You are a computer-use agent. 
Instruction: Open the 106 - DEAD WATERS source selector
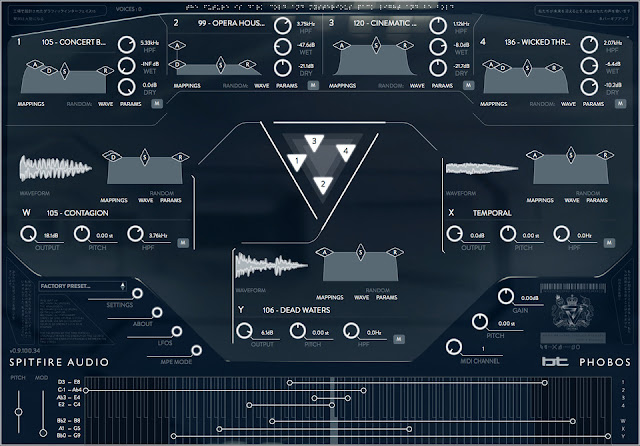coord(296,310)
